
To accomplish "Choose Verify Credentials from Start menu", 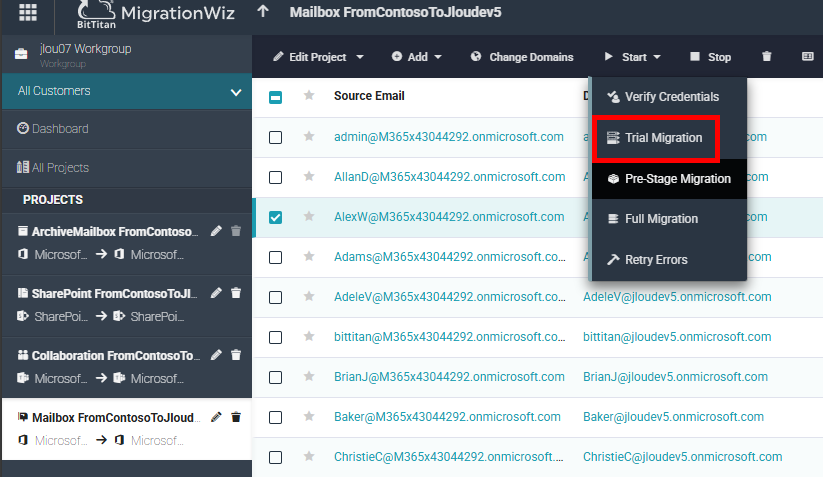I will point(669,97).
